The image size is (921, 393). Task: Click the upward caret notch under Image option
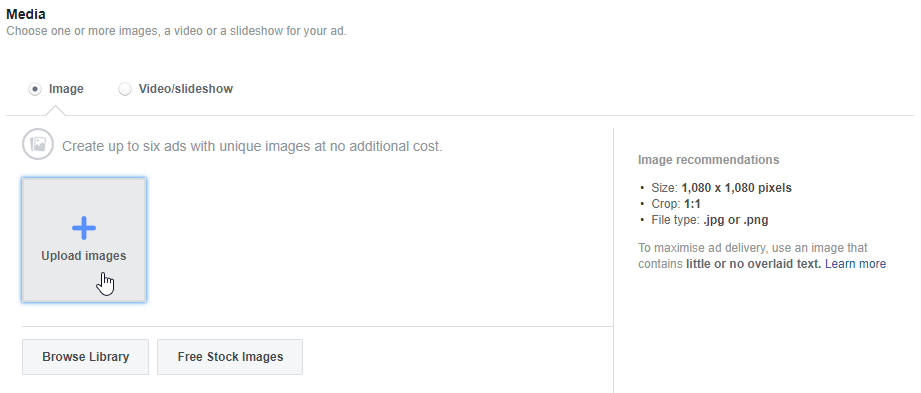click(55, 110)
